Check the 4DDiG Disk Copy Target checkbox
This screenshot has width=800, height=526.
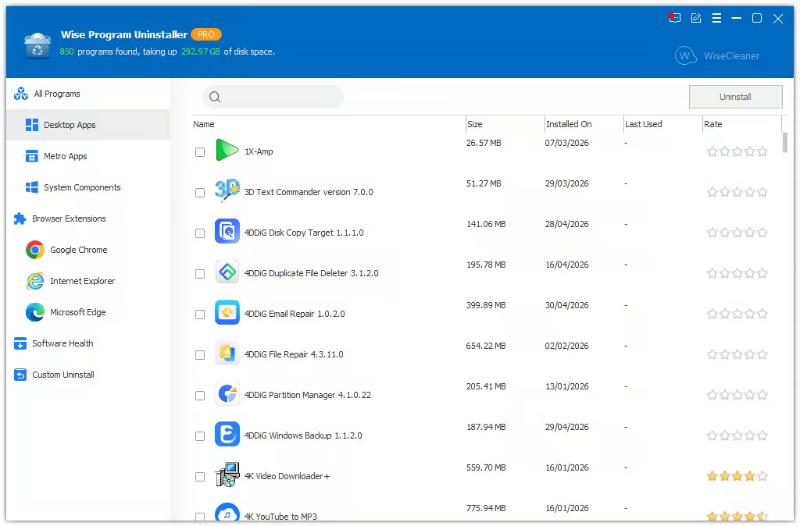coord(200,233)
